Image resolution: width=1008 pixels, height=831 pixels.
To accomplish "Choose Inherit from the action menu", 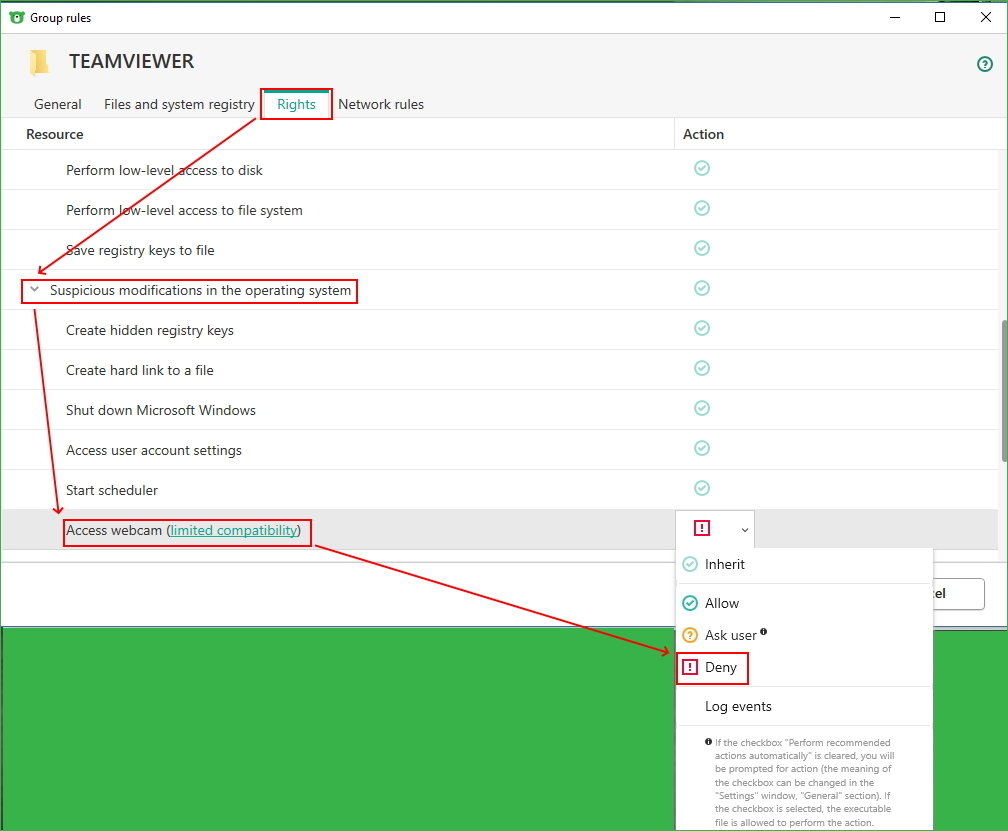I will 804,564.
